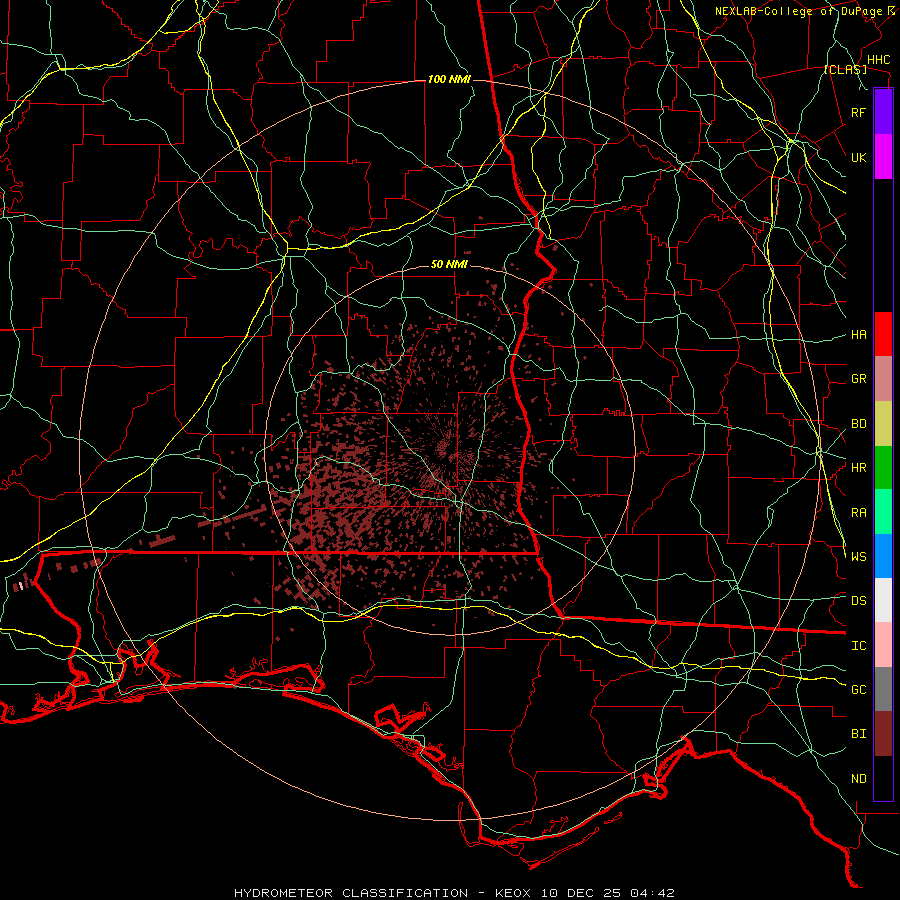Image resolution: width=900 pixels, height=900 pixels.
Task: Click the HHC product label
Action: pyautogui.click(x=878, y=60)
